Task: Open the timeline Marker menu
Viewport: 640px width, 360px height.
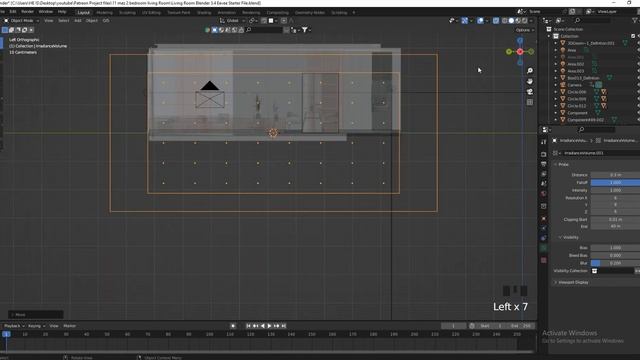Action: tap(70, 326)
